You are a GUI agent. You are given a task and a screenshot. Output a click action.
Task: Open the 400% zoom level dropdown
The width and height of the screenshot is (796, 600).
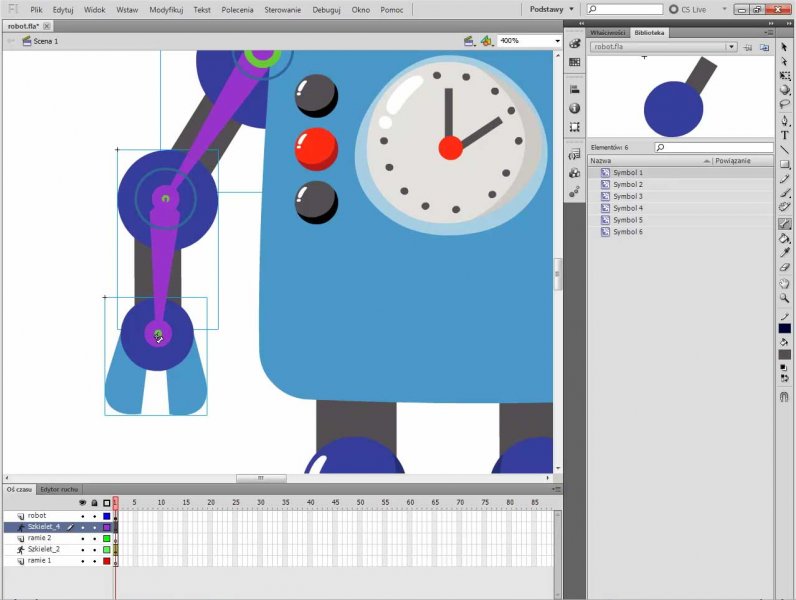[556, 41]
